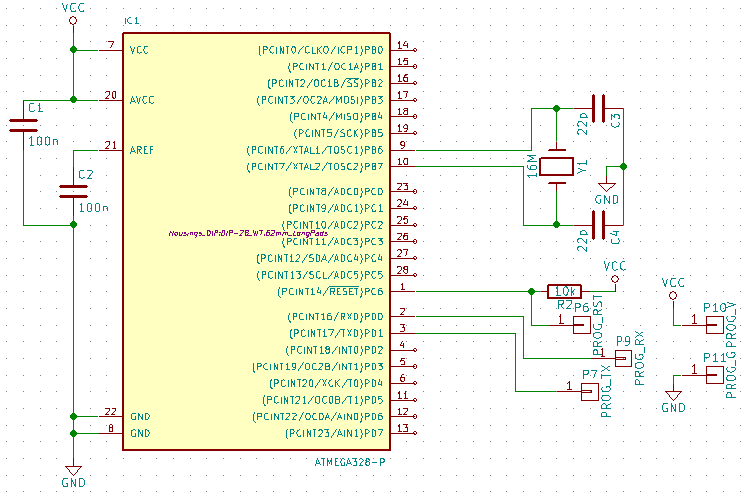Click the GND symbol beside the crystal
The width and height of the screenshot is (750, 500).
point(606,187)
